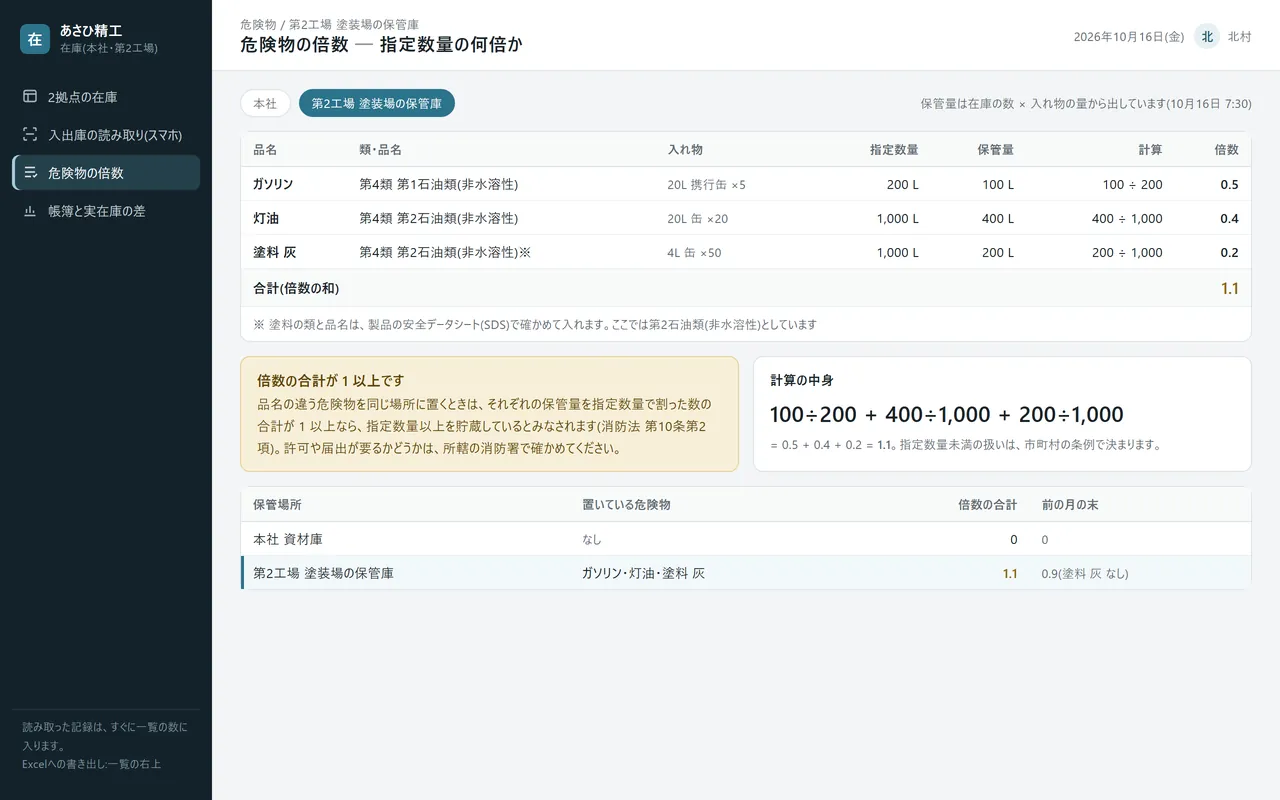This screenshot has height=800, width=1280.
Task: Click the 計算の中身 heading
Action: coord(802,380)
